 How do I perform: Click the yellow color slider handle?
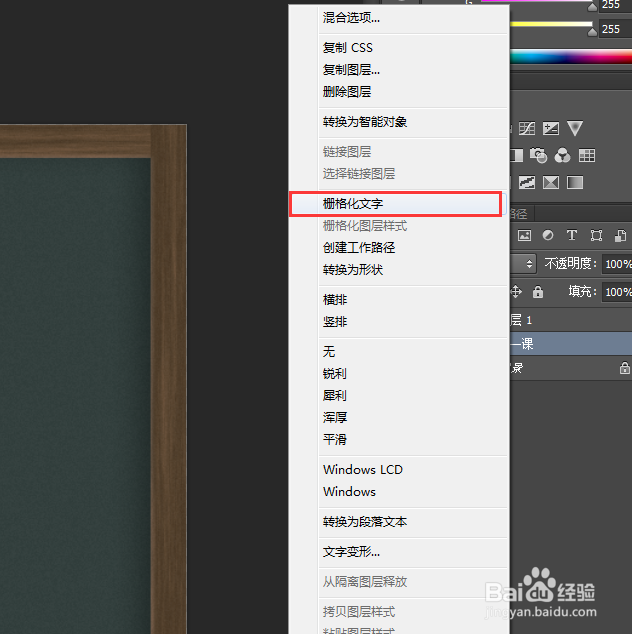[592, 32]
